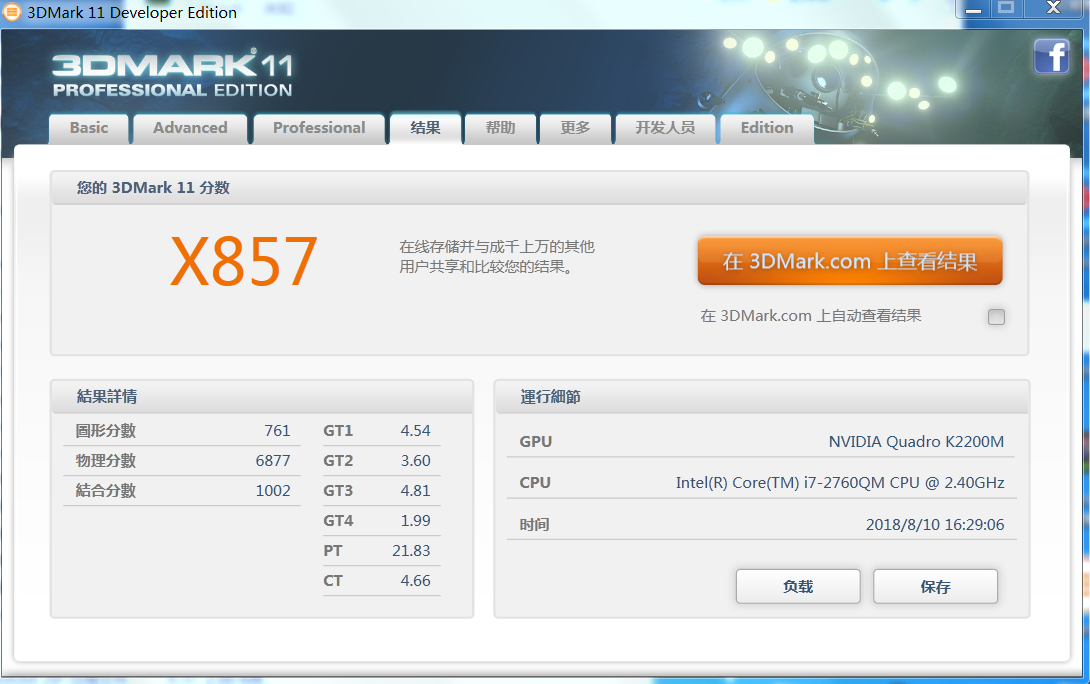Click the CPU name Intel Core i7-2760QM
The height and width of the screenshot is (684, 1090).
pyautogui.click(x=840, y=482)
